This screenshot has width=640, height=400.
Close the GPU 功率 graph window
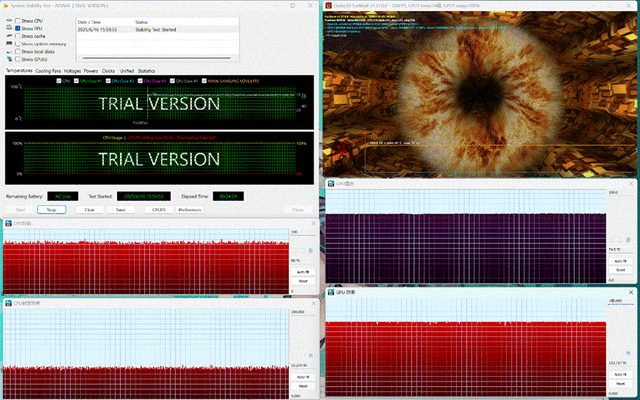click(x=631, y=292)
